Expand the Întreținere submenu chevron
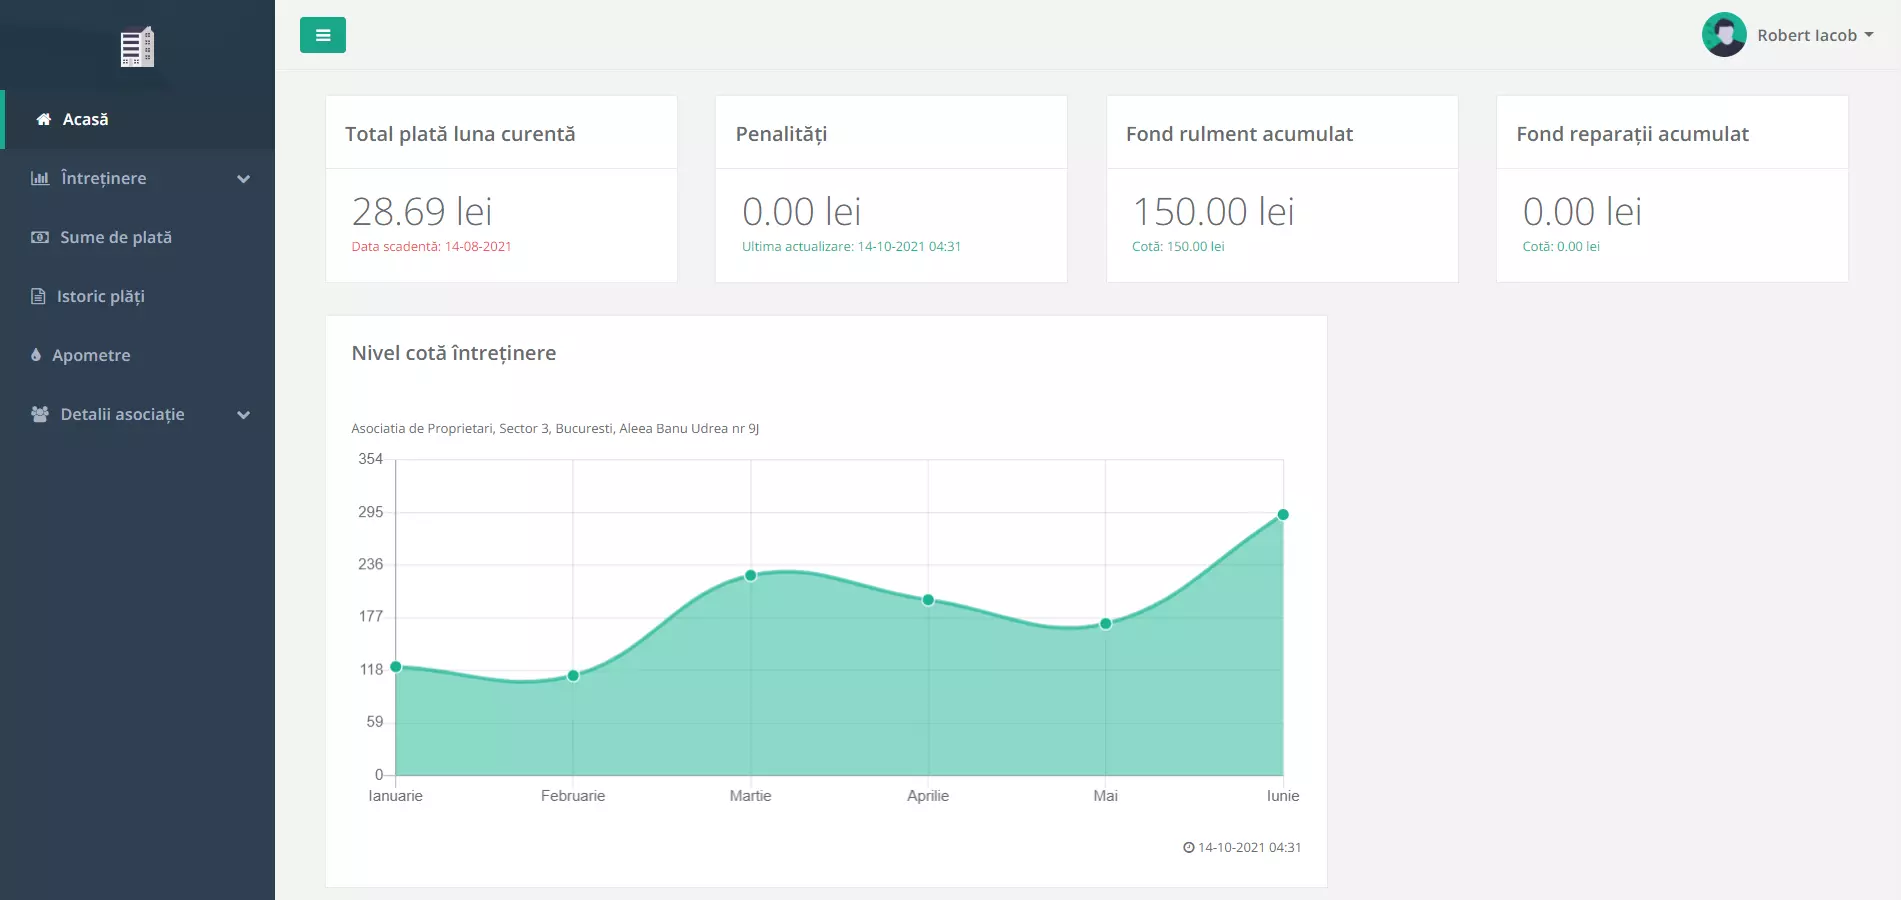Viewport: 1901px width, 900px height. [243, 179]
